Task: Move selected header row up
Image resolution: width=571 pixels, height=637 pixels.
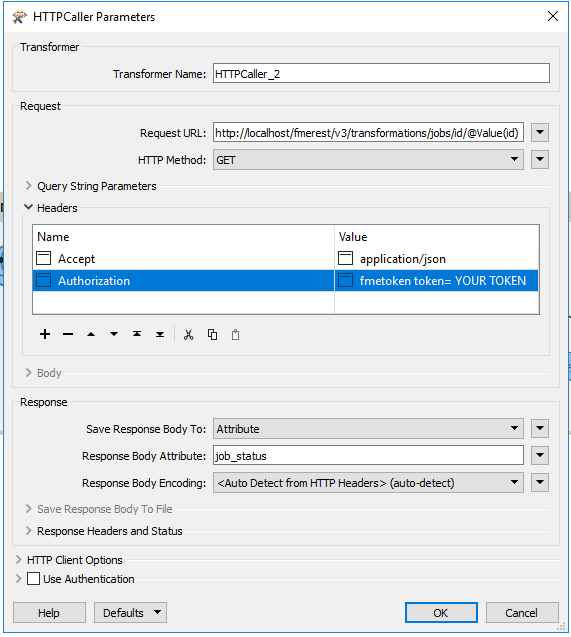Action: click(91, 334)
